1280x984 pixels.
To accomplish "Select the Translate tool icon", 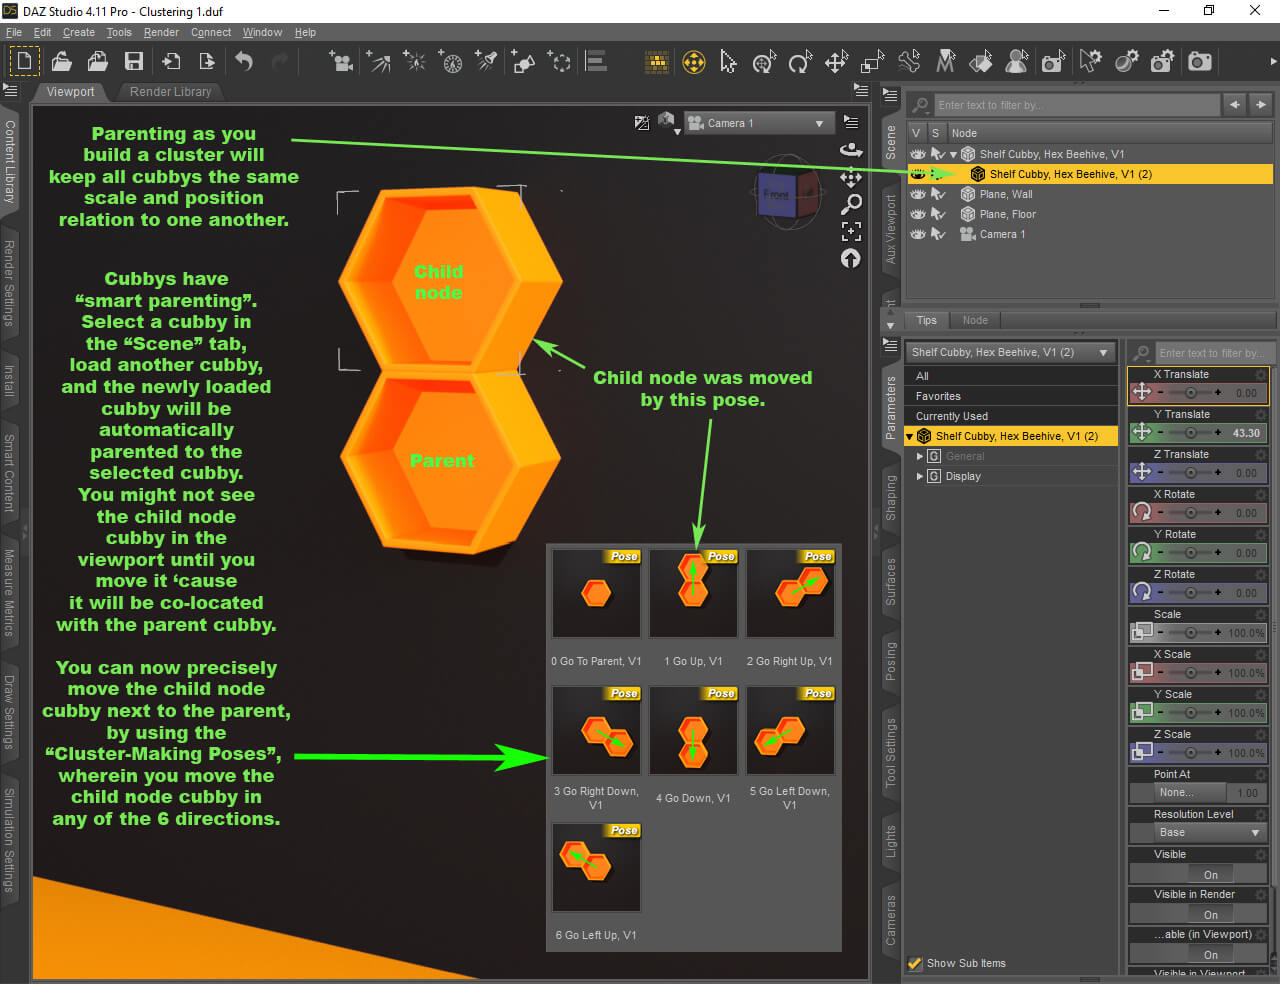I will click(836, 63).
